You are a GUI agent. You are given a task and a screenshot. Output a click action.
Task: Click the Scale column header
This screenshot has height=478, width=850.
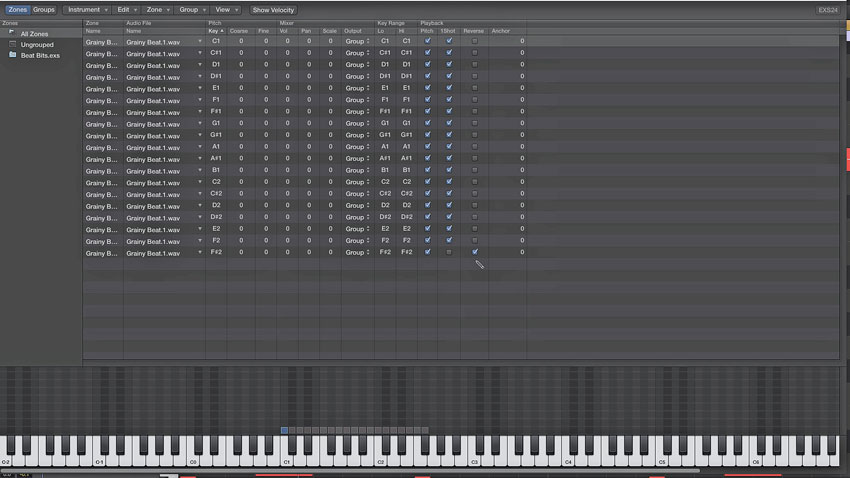(x=329, y=31)
